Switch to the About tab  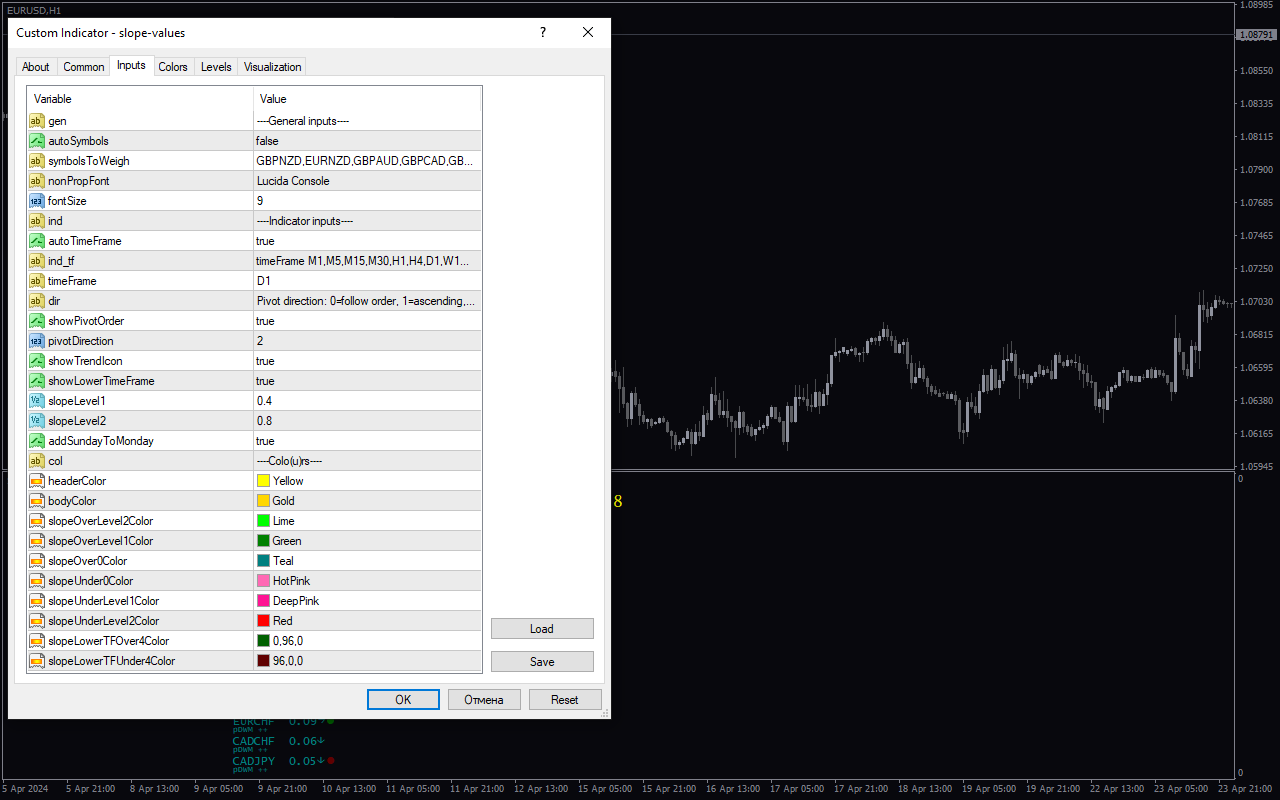(36, 67)
